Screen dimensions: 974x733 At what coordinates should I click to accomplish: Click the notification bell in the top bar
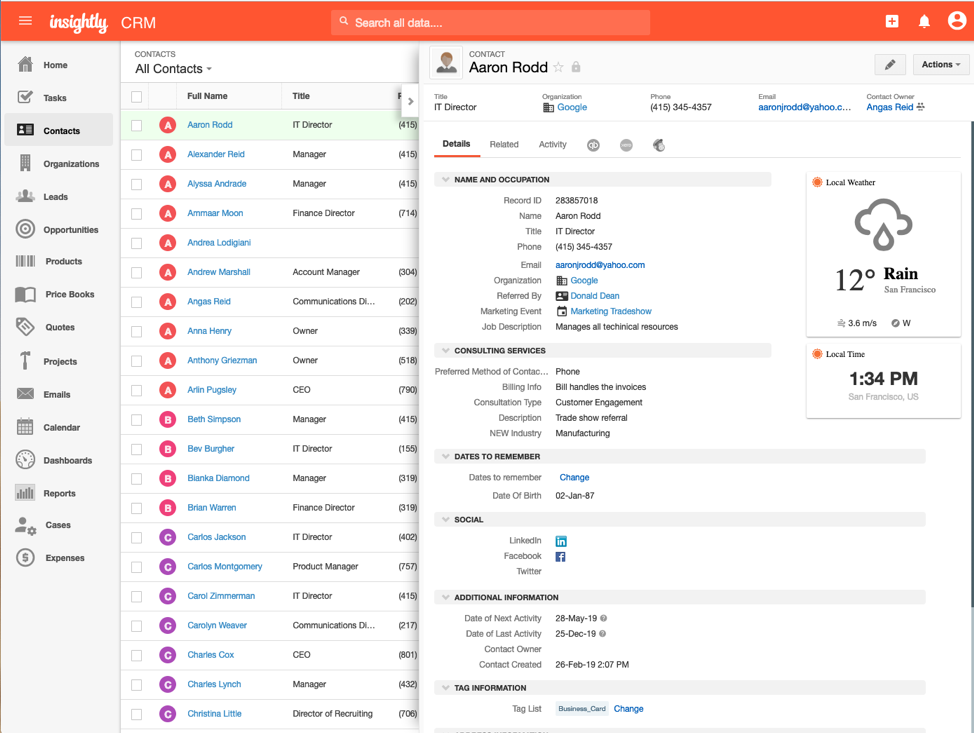924,20
